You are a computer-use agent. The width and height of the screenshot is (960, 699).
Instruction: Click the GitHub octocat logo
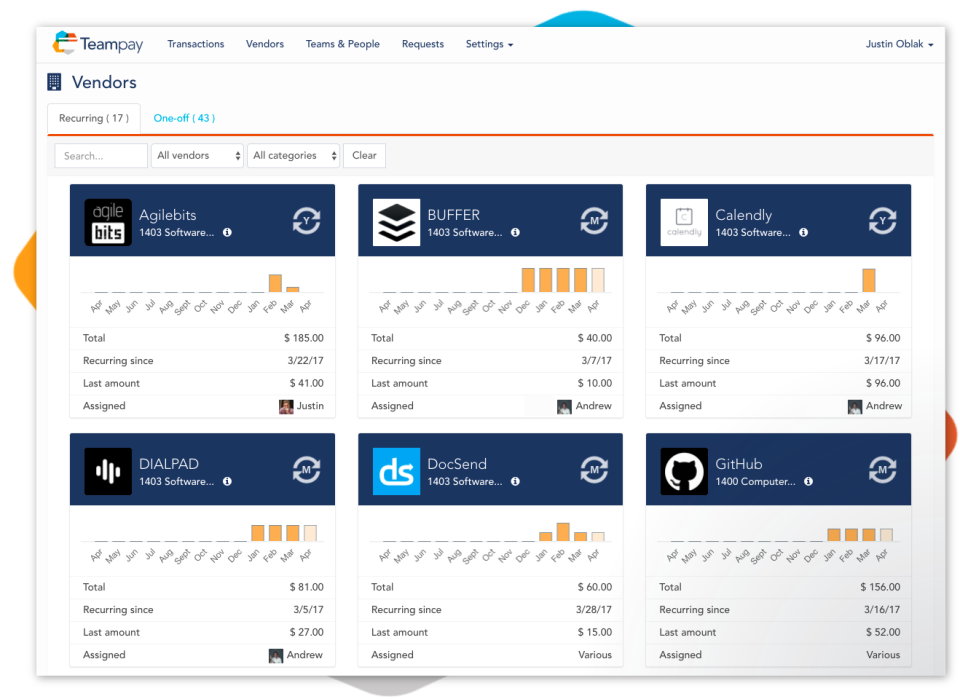click(683, 469)
